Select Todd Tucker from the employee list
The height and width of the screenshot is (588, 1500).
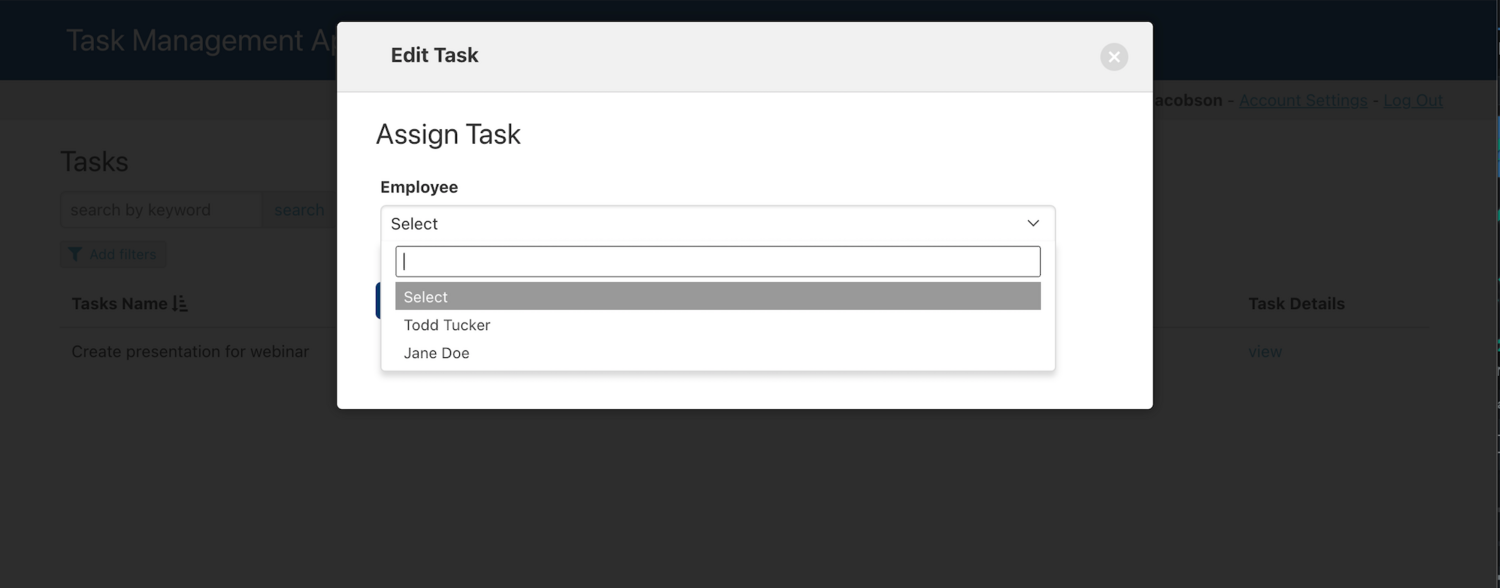447,325
